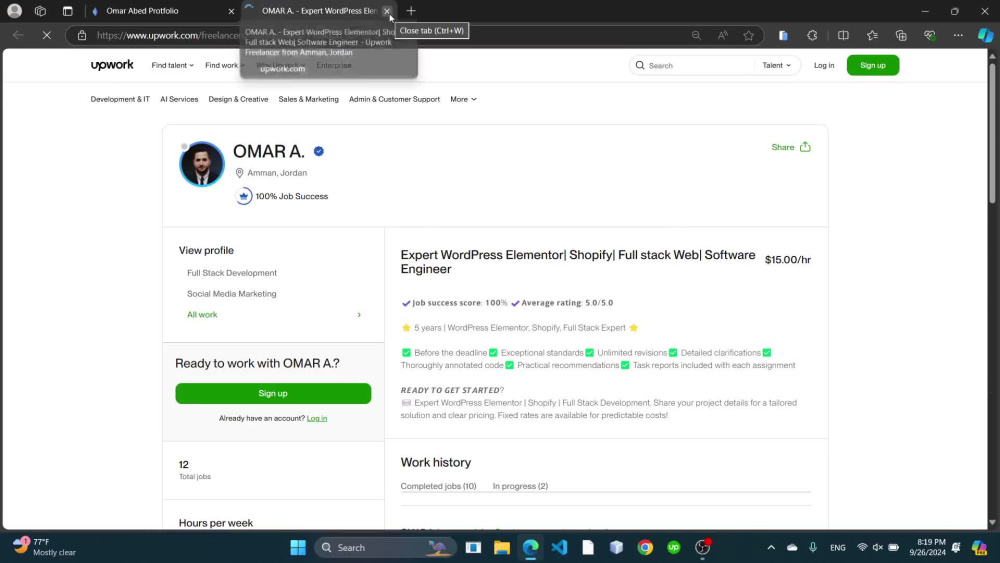Image resolution: width=1000 pixels, height=563 pixels.
Task: Open Sales & Marketing category
Action: [x=308, y=99]
